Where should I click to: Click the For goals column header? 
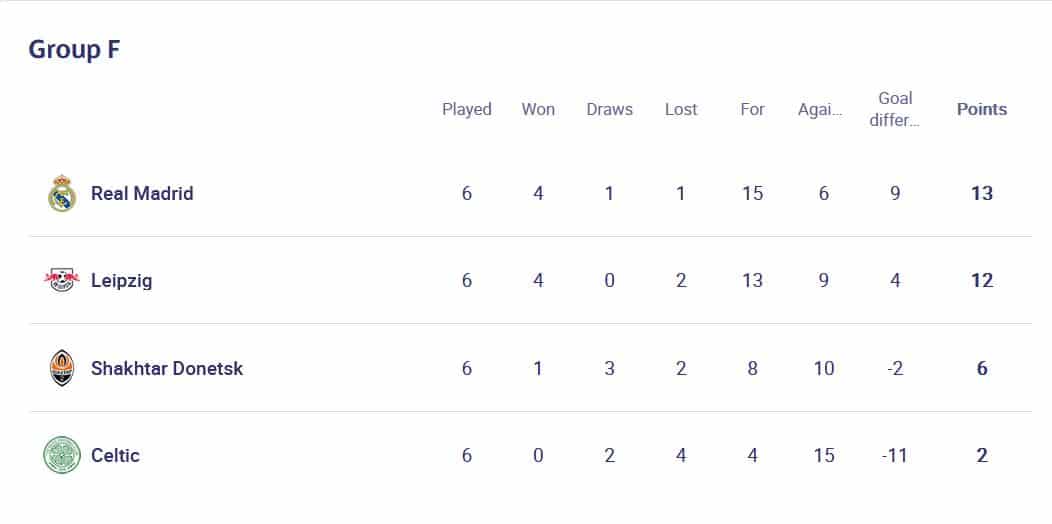point(752,109)
